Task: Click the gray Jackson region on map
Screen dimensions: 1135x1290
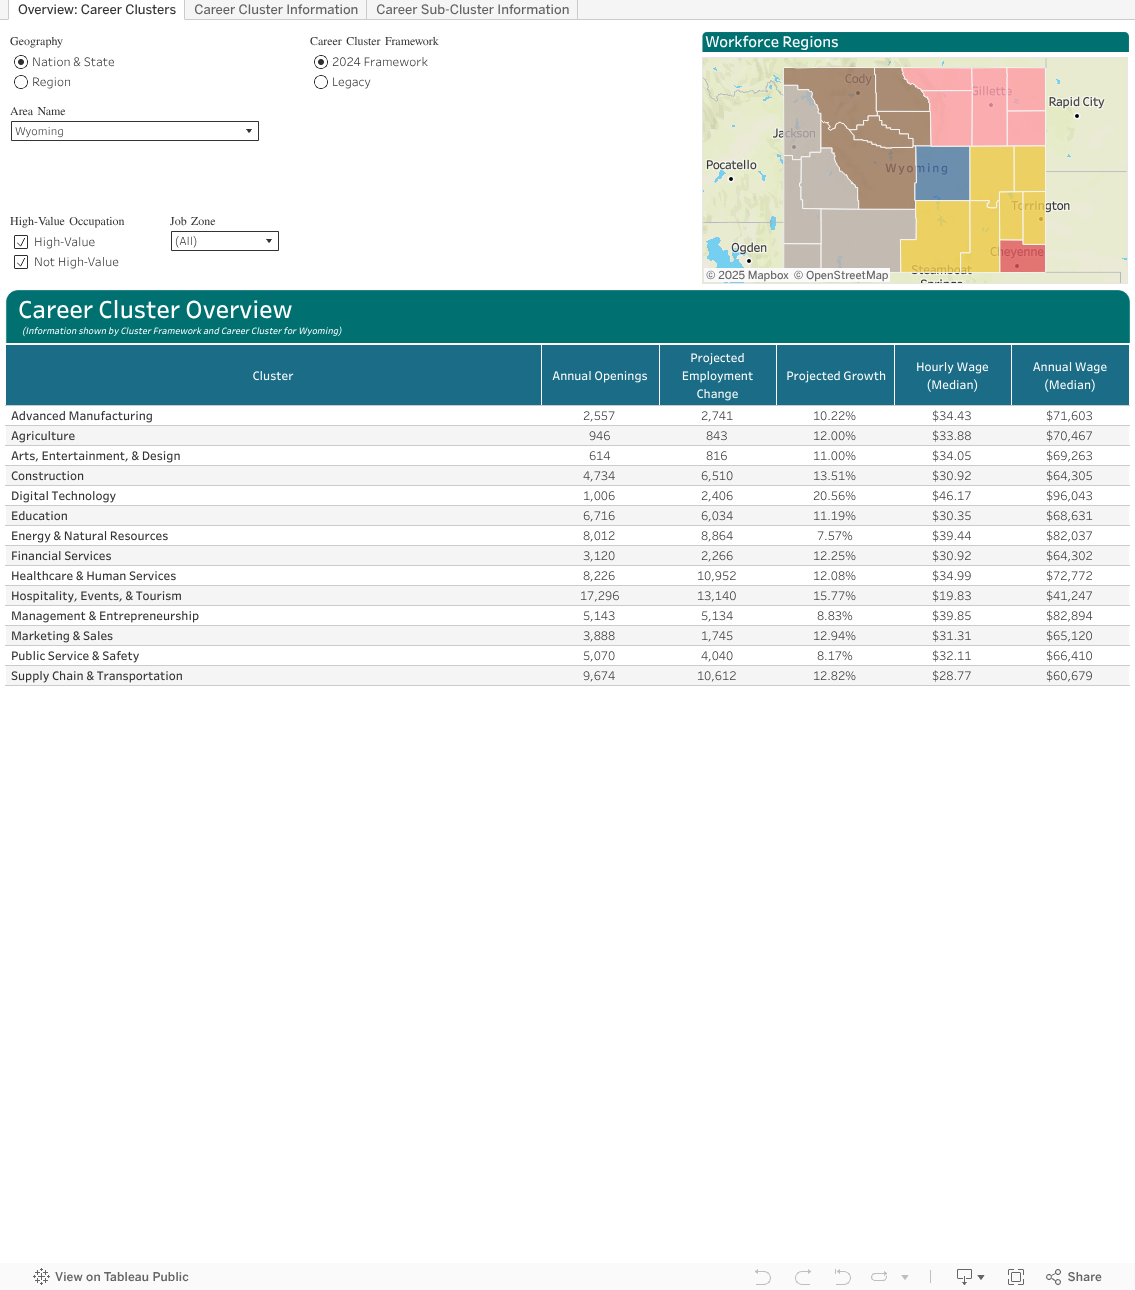Action: [802, 120]
